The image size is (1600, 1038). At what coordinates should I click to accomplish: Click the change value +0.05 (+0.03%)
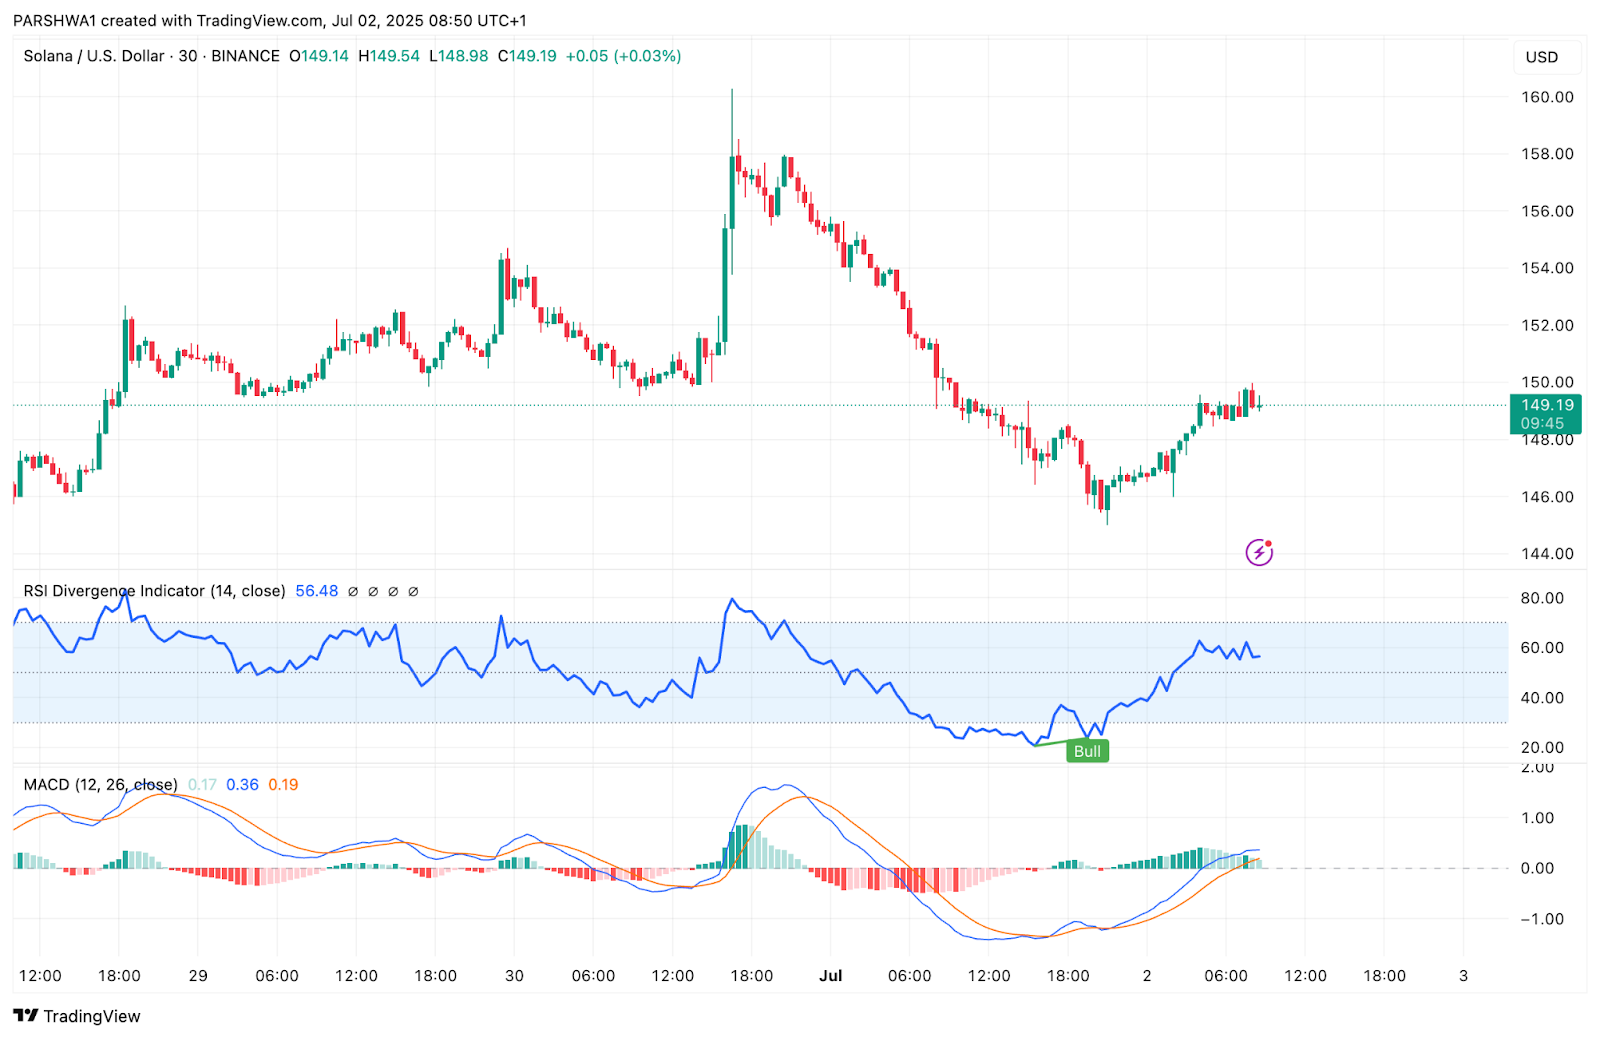(624, 56)
